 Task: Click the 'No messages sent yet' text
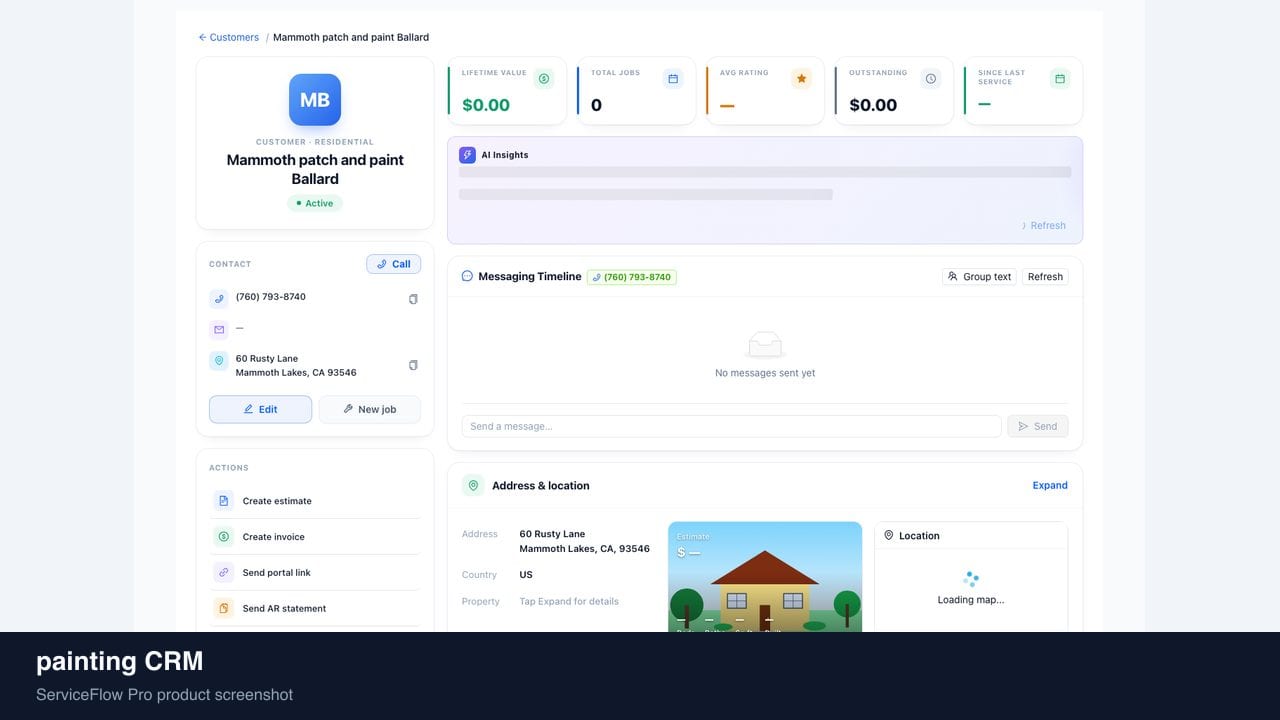coord(765,373)
